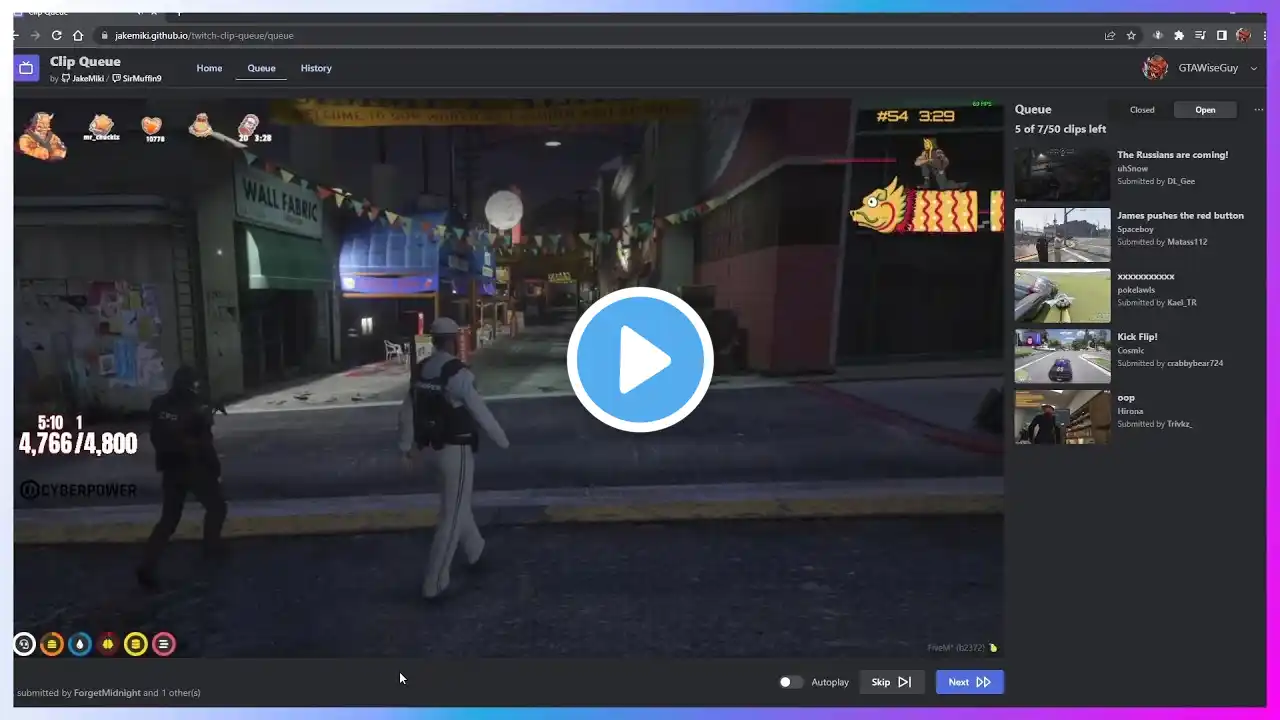The image size is (1280, 720).
Task: Go forward in browser history
Action: (x=35, y=35)
